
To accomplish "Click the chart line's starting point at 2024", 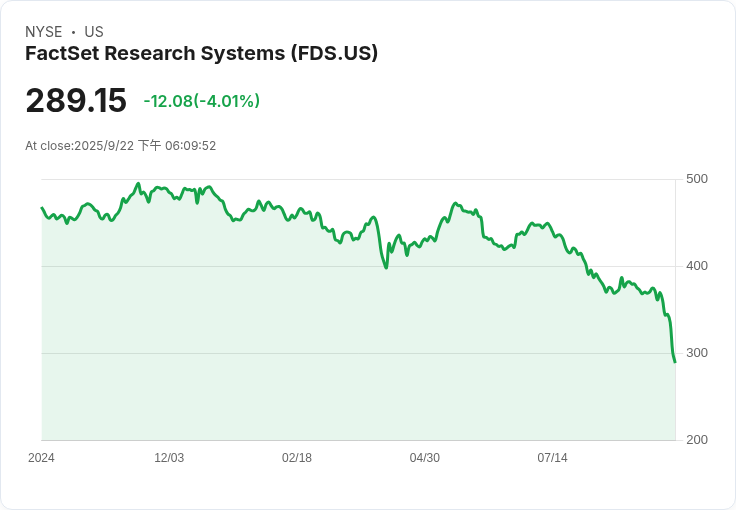I will coord(42,207).
